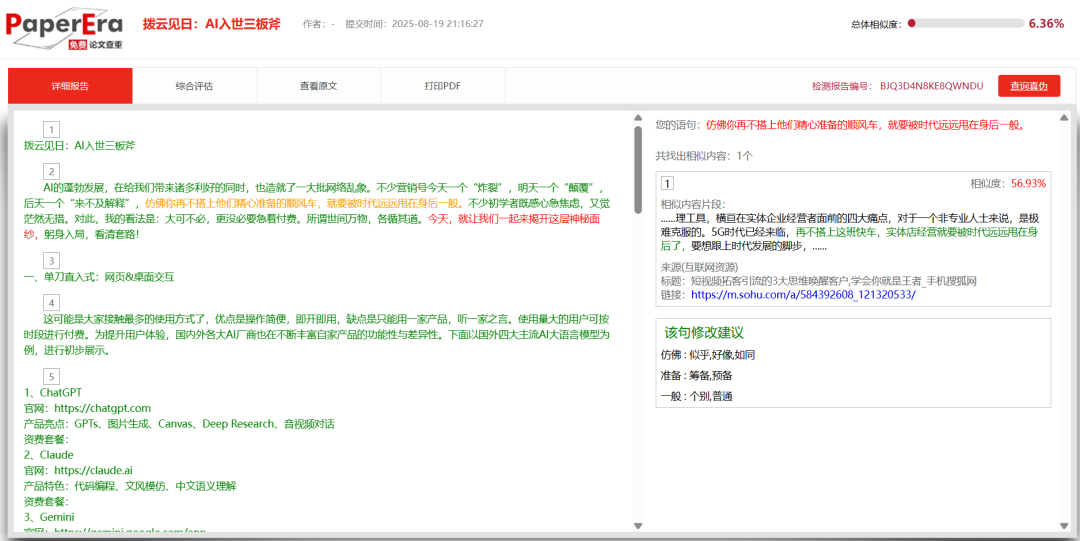Switch to the 详细报告 tab
The width and height of the screenshot is (1080, 541).
tap(70, 86)
